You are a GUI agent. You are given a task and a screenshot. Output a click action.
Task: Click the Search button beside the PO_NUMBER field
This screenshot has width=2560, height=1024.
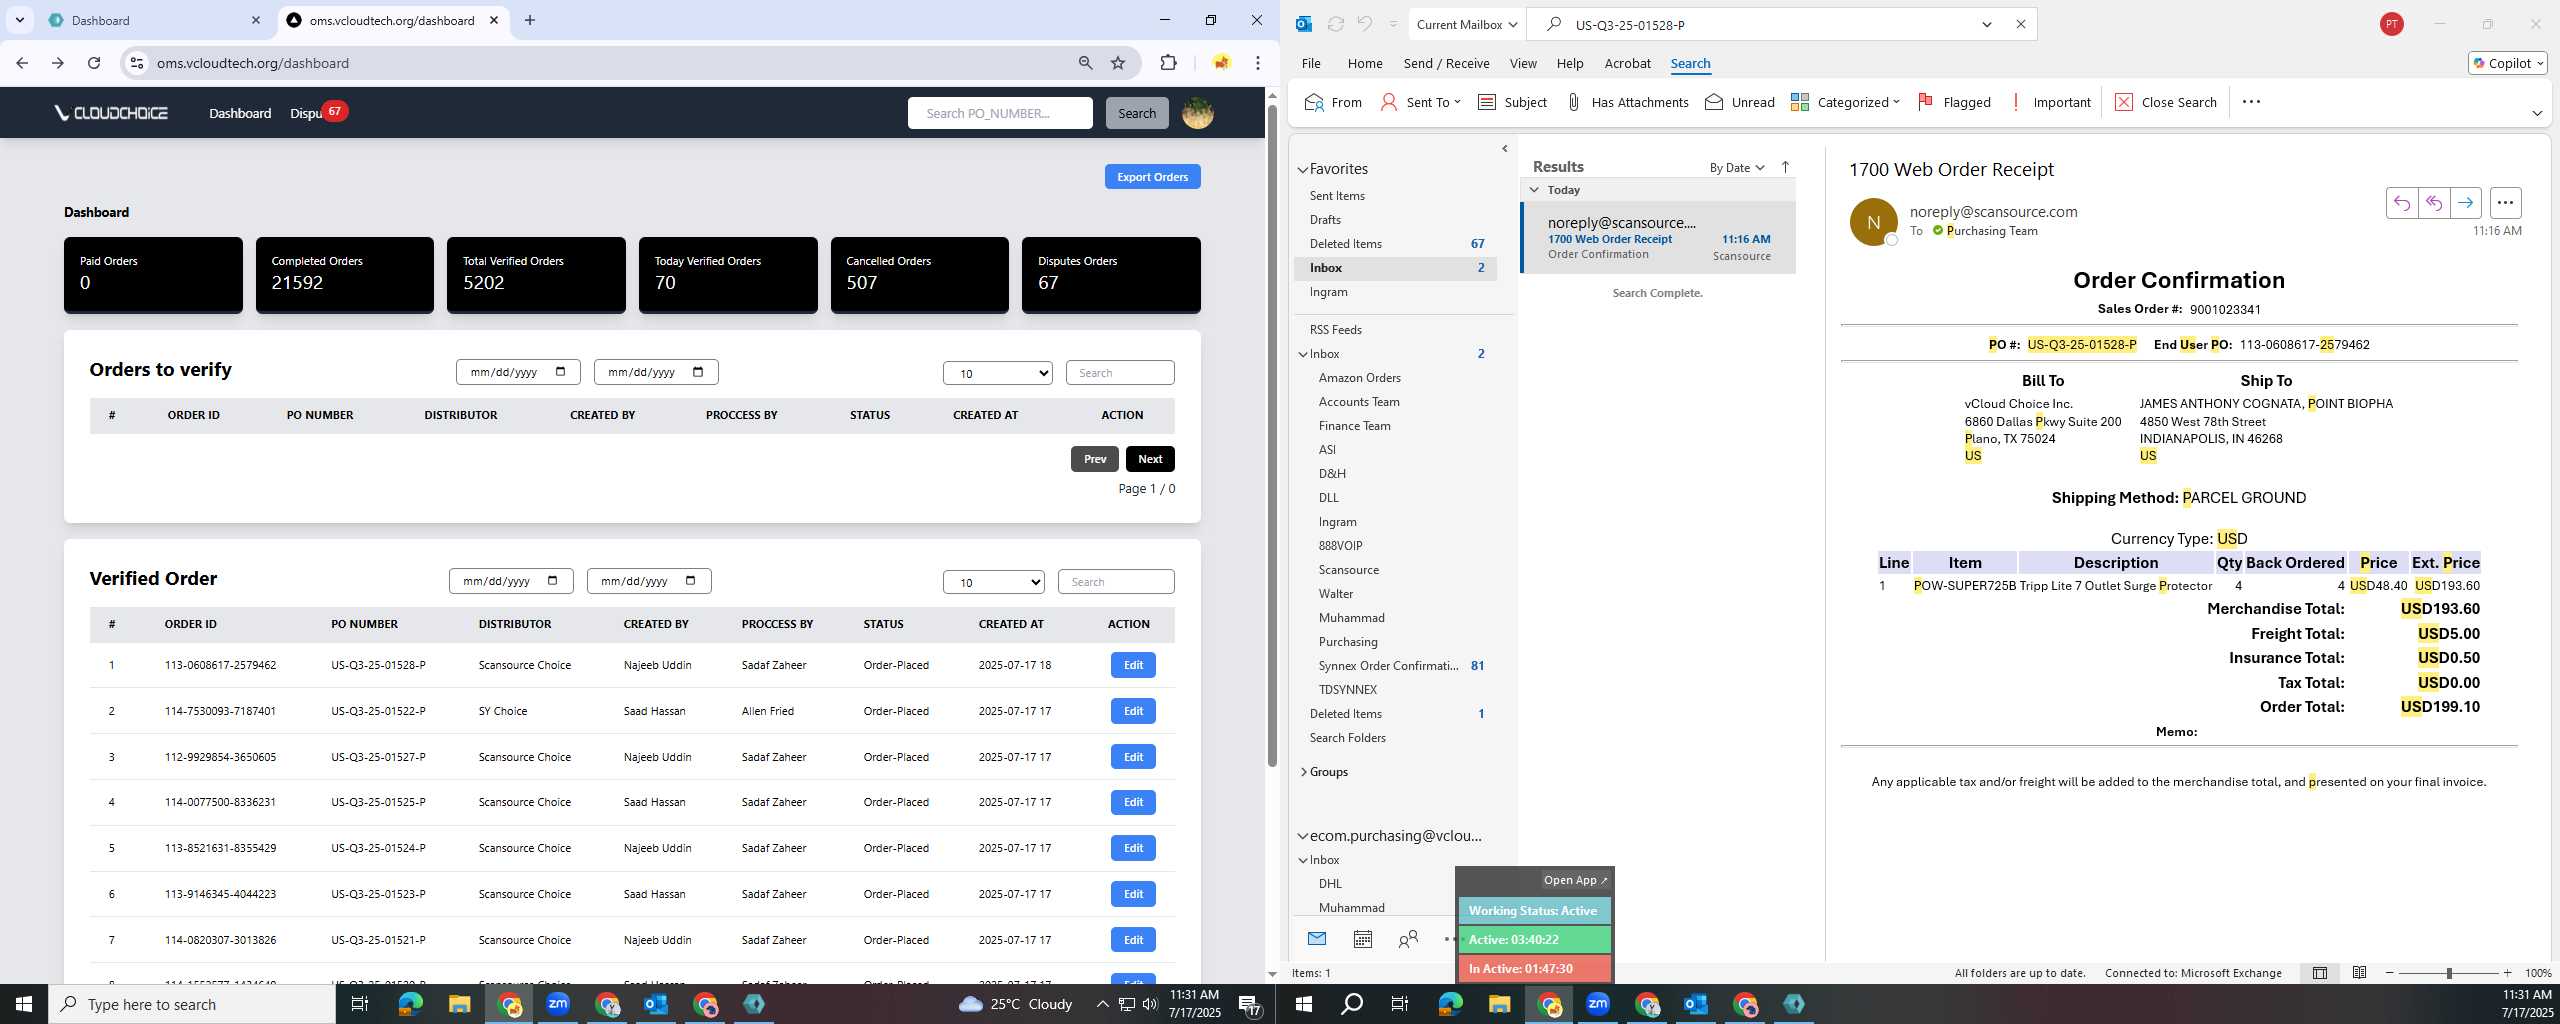point(1136,113)
